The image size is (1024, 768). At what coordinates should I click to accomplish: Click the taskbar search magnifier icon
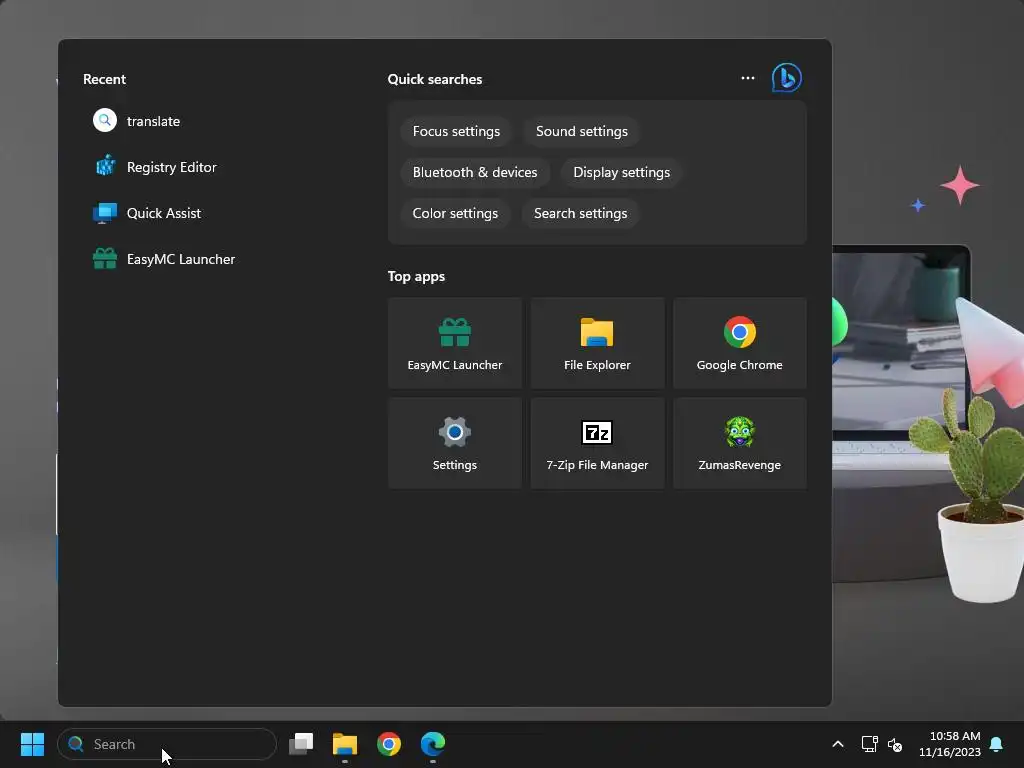click(76, 744)
